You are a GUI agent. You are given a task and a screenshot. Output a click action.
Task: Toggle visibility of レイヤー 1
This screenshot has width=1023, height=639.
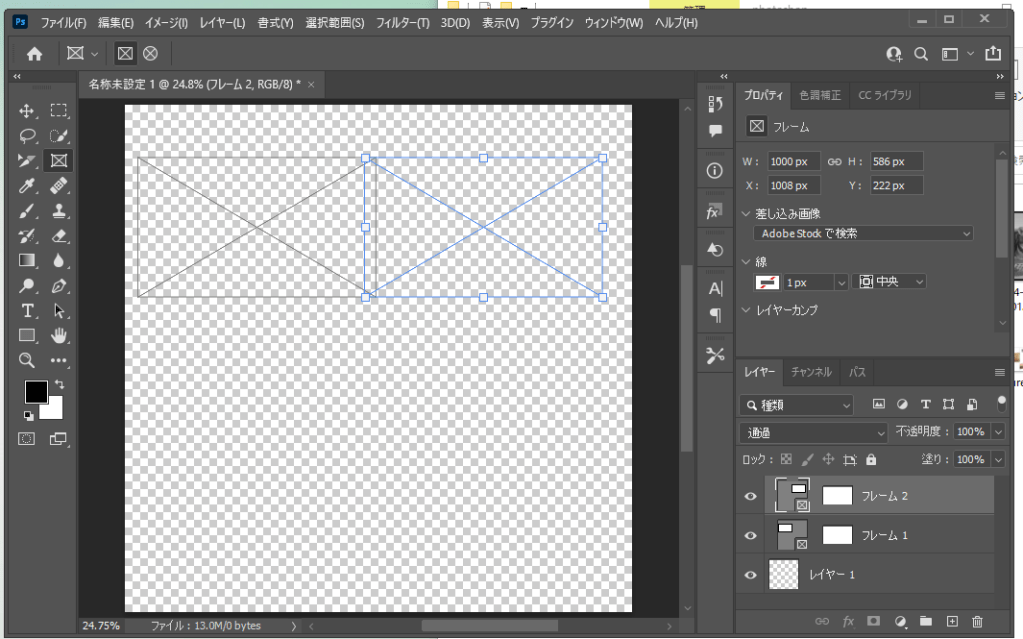click(x=750, y=575)
